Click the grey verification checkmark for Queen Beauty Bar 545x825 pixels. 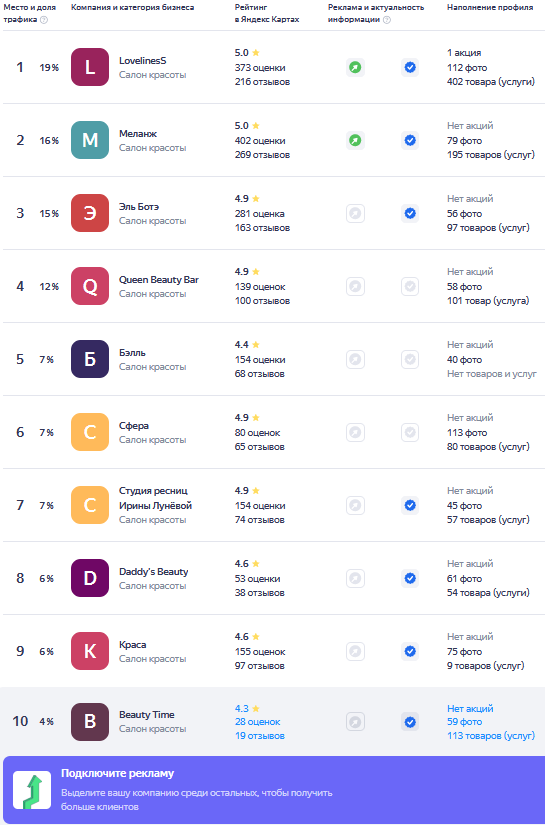(410, 287)
